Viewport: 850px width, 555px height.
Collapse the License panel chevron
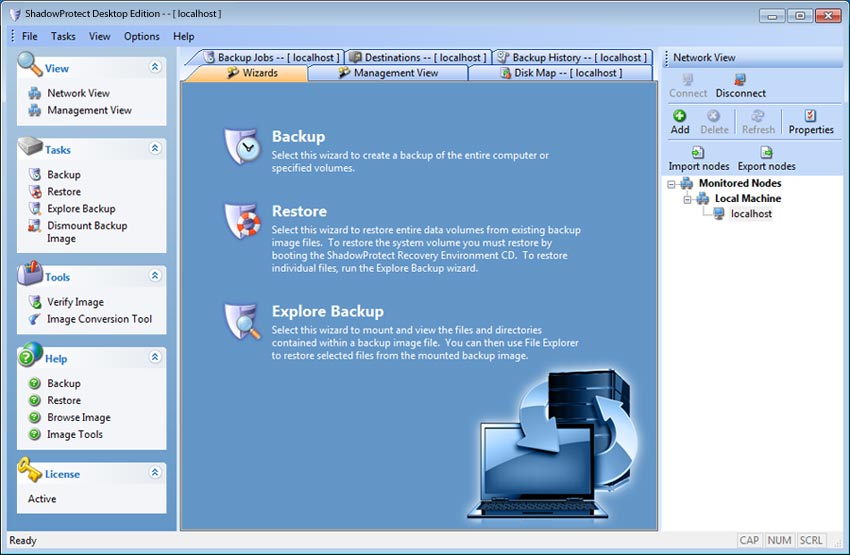point(154,472)
